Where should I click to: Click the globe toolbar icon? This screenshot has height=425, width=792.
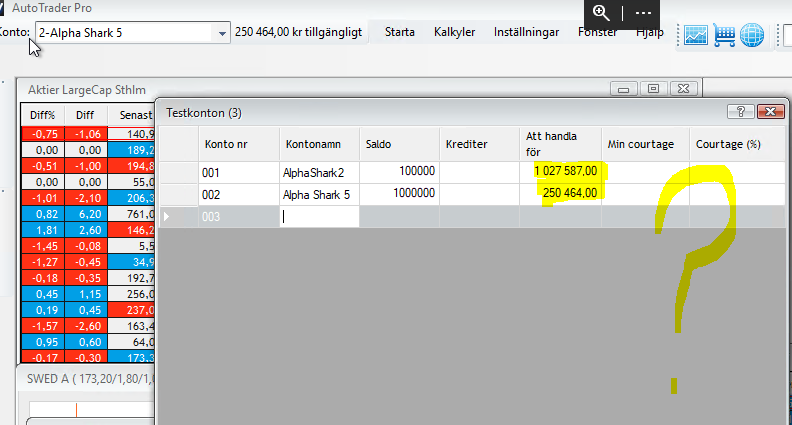point(751,36)
